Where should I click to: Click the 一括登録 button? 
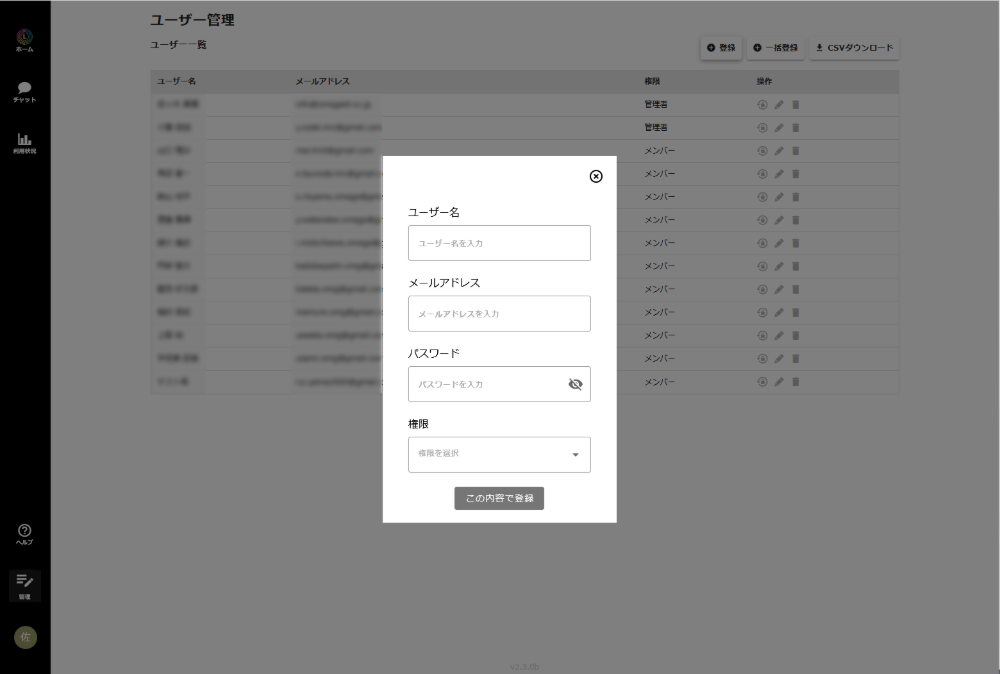click(x=776, y=48)
